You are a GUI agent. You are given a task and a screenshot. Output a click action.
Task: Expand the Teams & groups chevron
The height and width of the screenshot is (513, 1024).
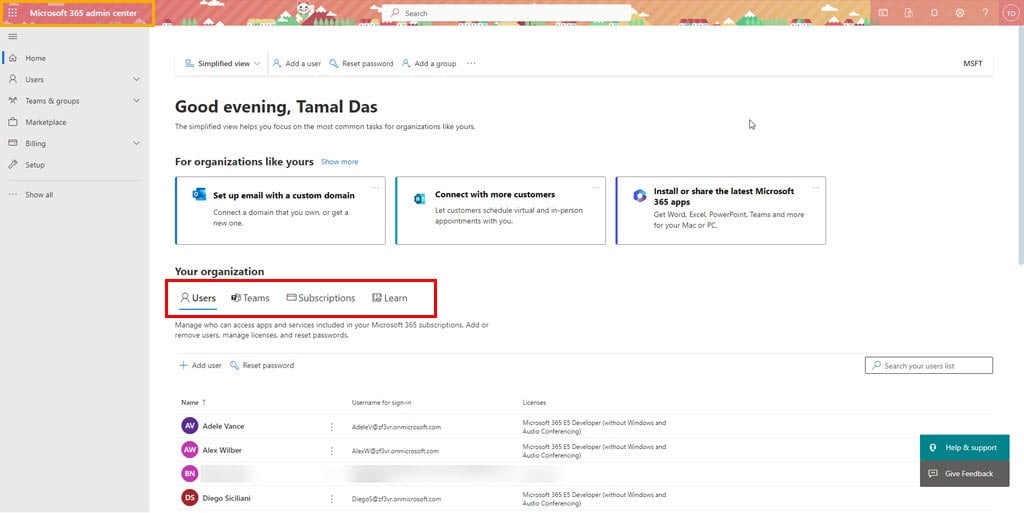pos(136,101)
